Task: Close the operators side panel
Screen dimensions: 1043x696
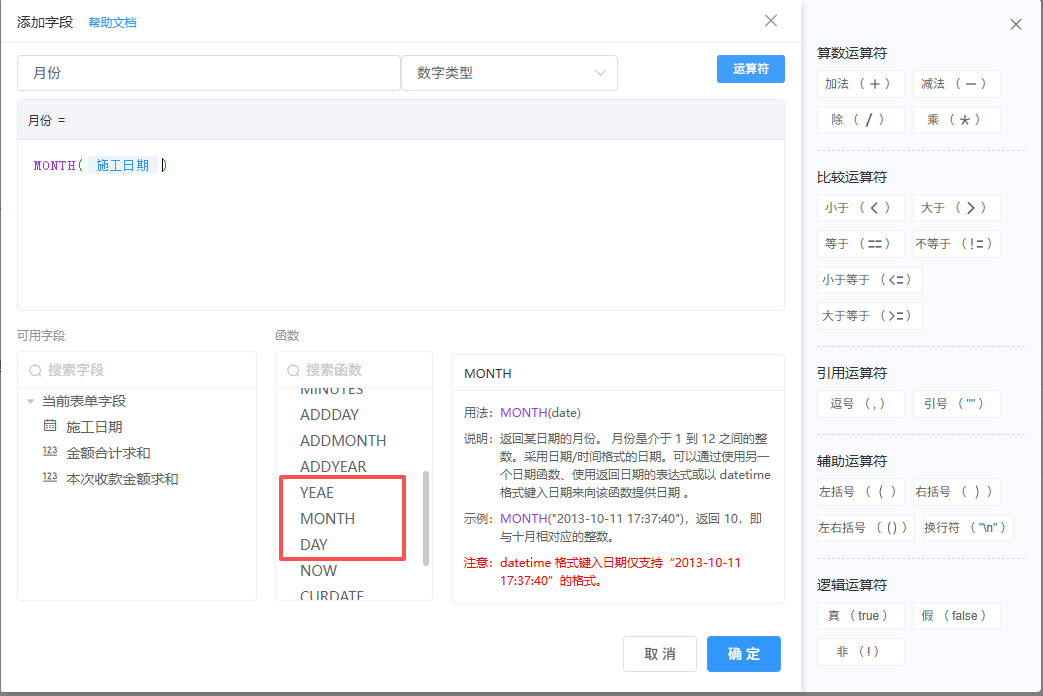Action: click(x=1016, y=25)
